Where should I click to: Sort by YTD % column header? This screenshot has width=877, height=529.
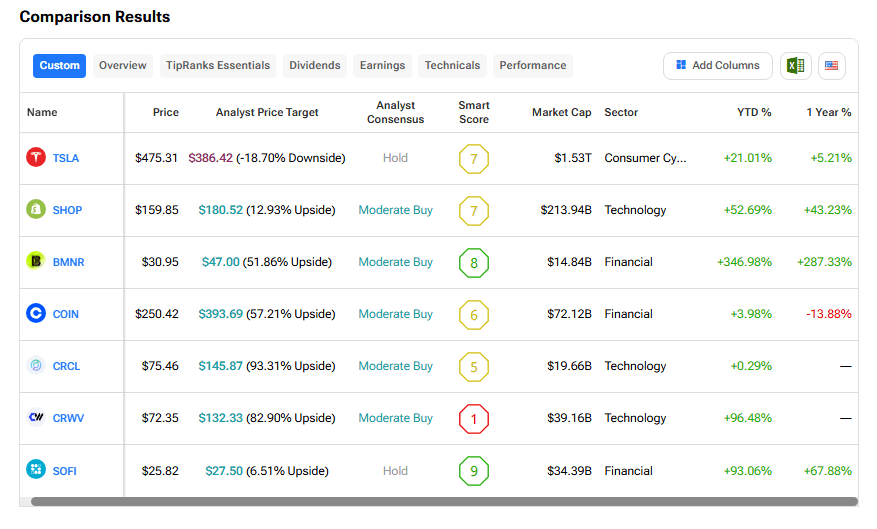click(x=754, y=112)
